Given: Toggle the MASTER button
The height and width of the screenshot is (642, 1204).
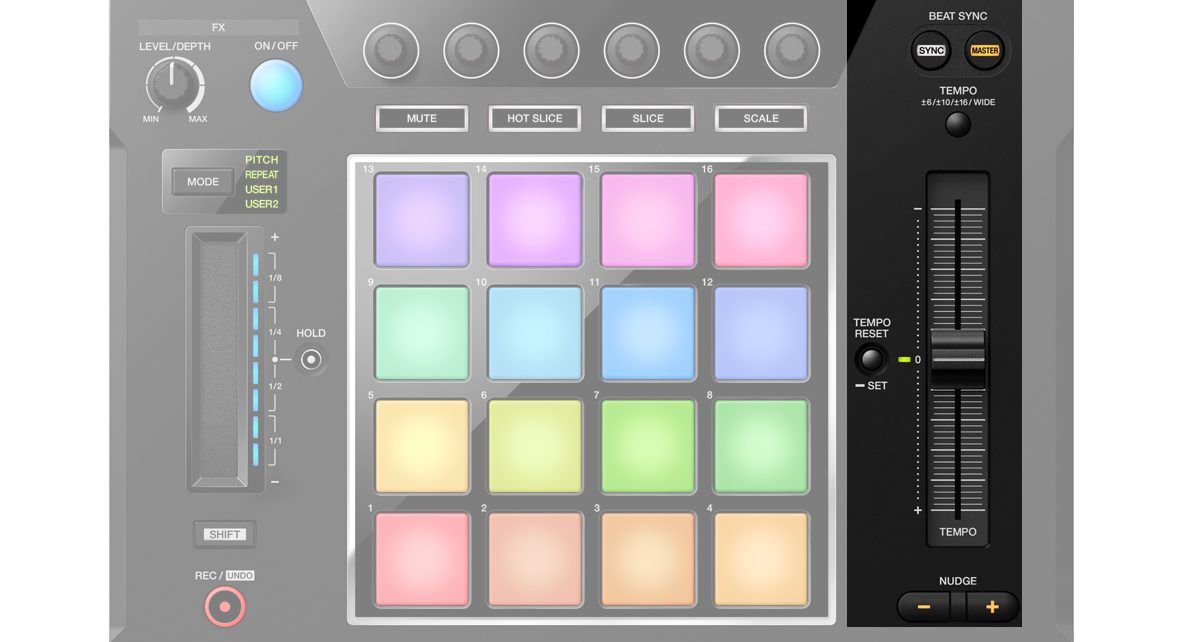Looking at the screenshot, I should pos(985,50).
